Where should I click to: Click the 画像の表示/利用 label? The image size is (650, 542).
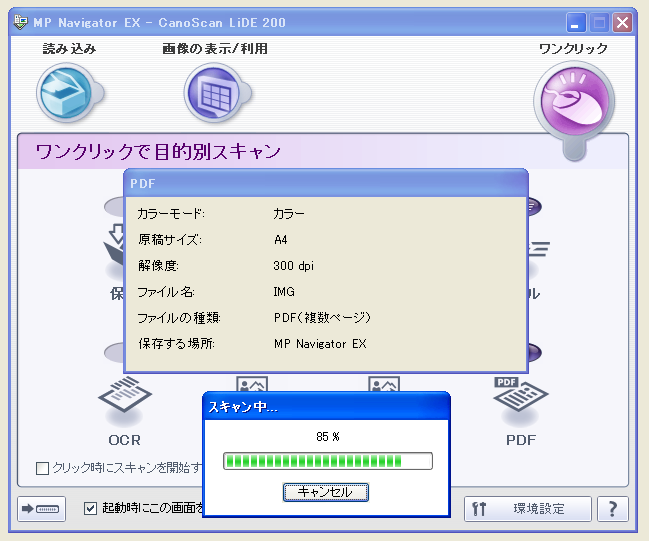[x=215, y=49]
